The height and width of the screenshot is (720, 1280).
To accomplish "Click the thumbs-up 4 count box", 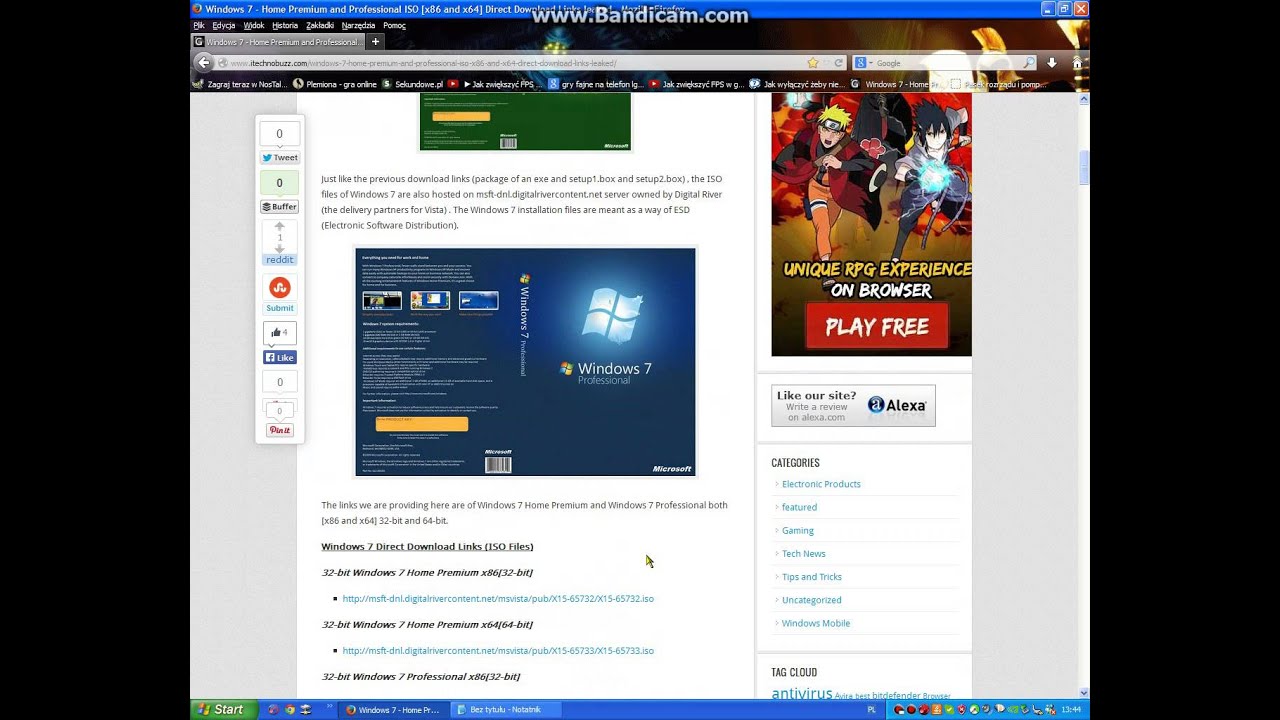I will coord(280,333).
